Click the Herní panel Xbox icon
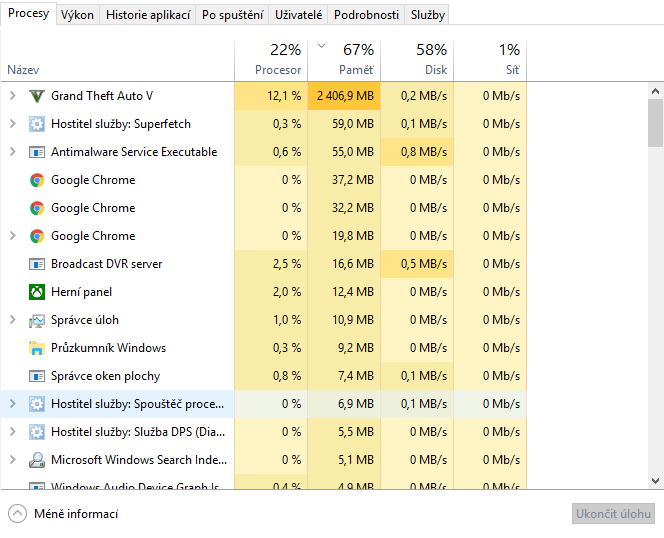This screenshot has width=664, height=538. [37, 292]
